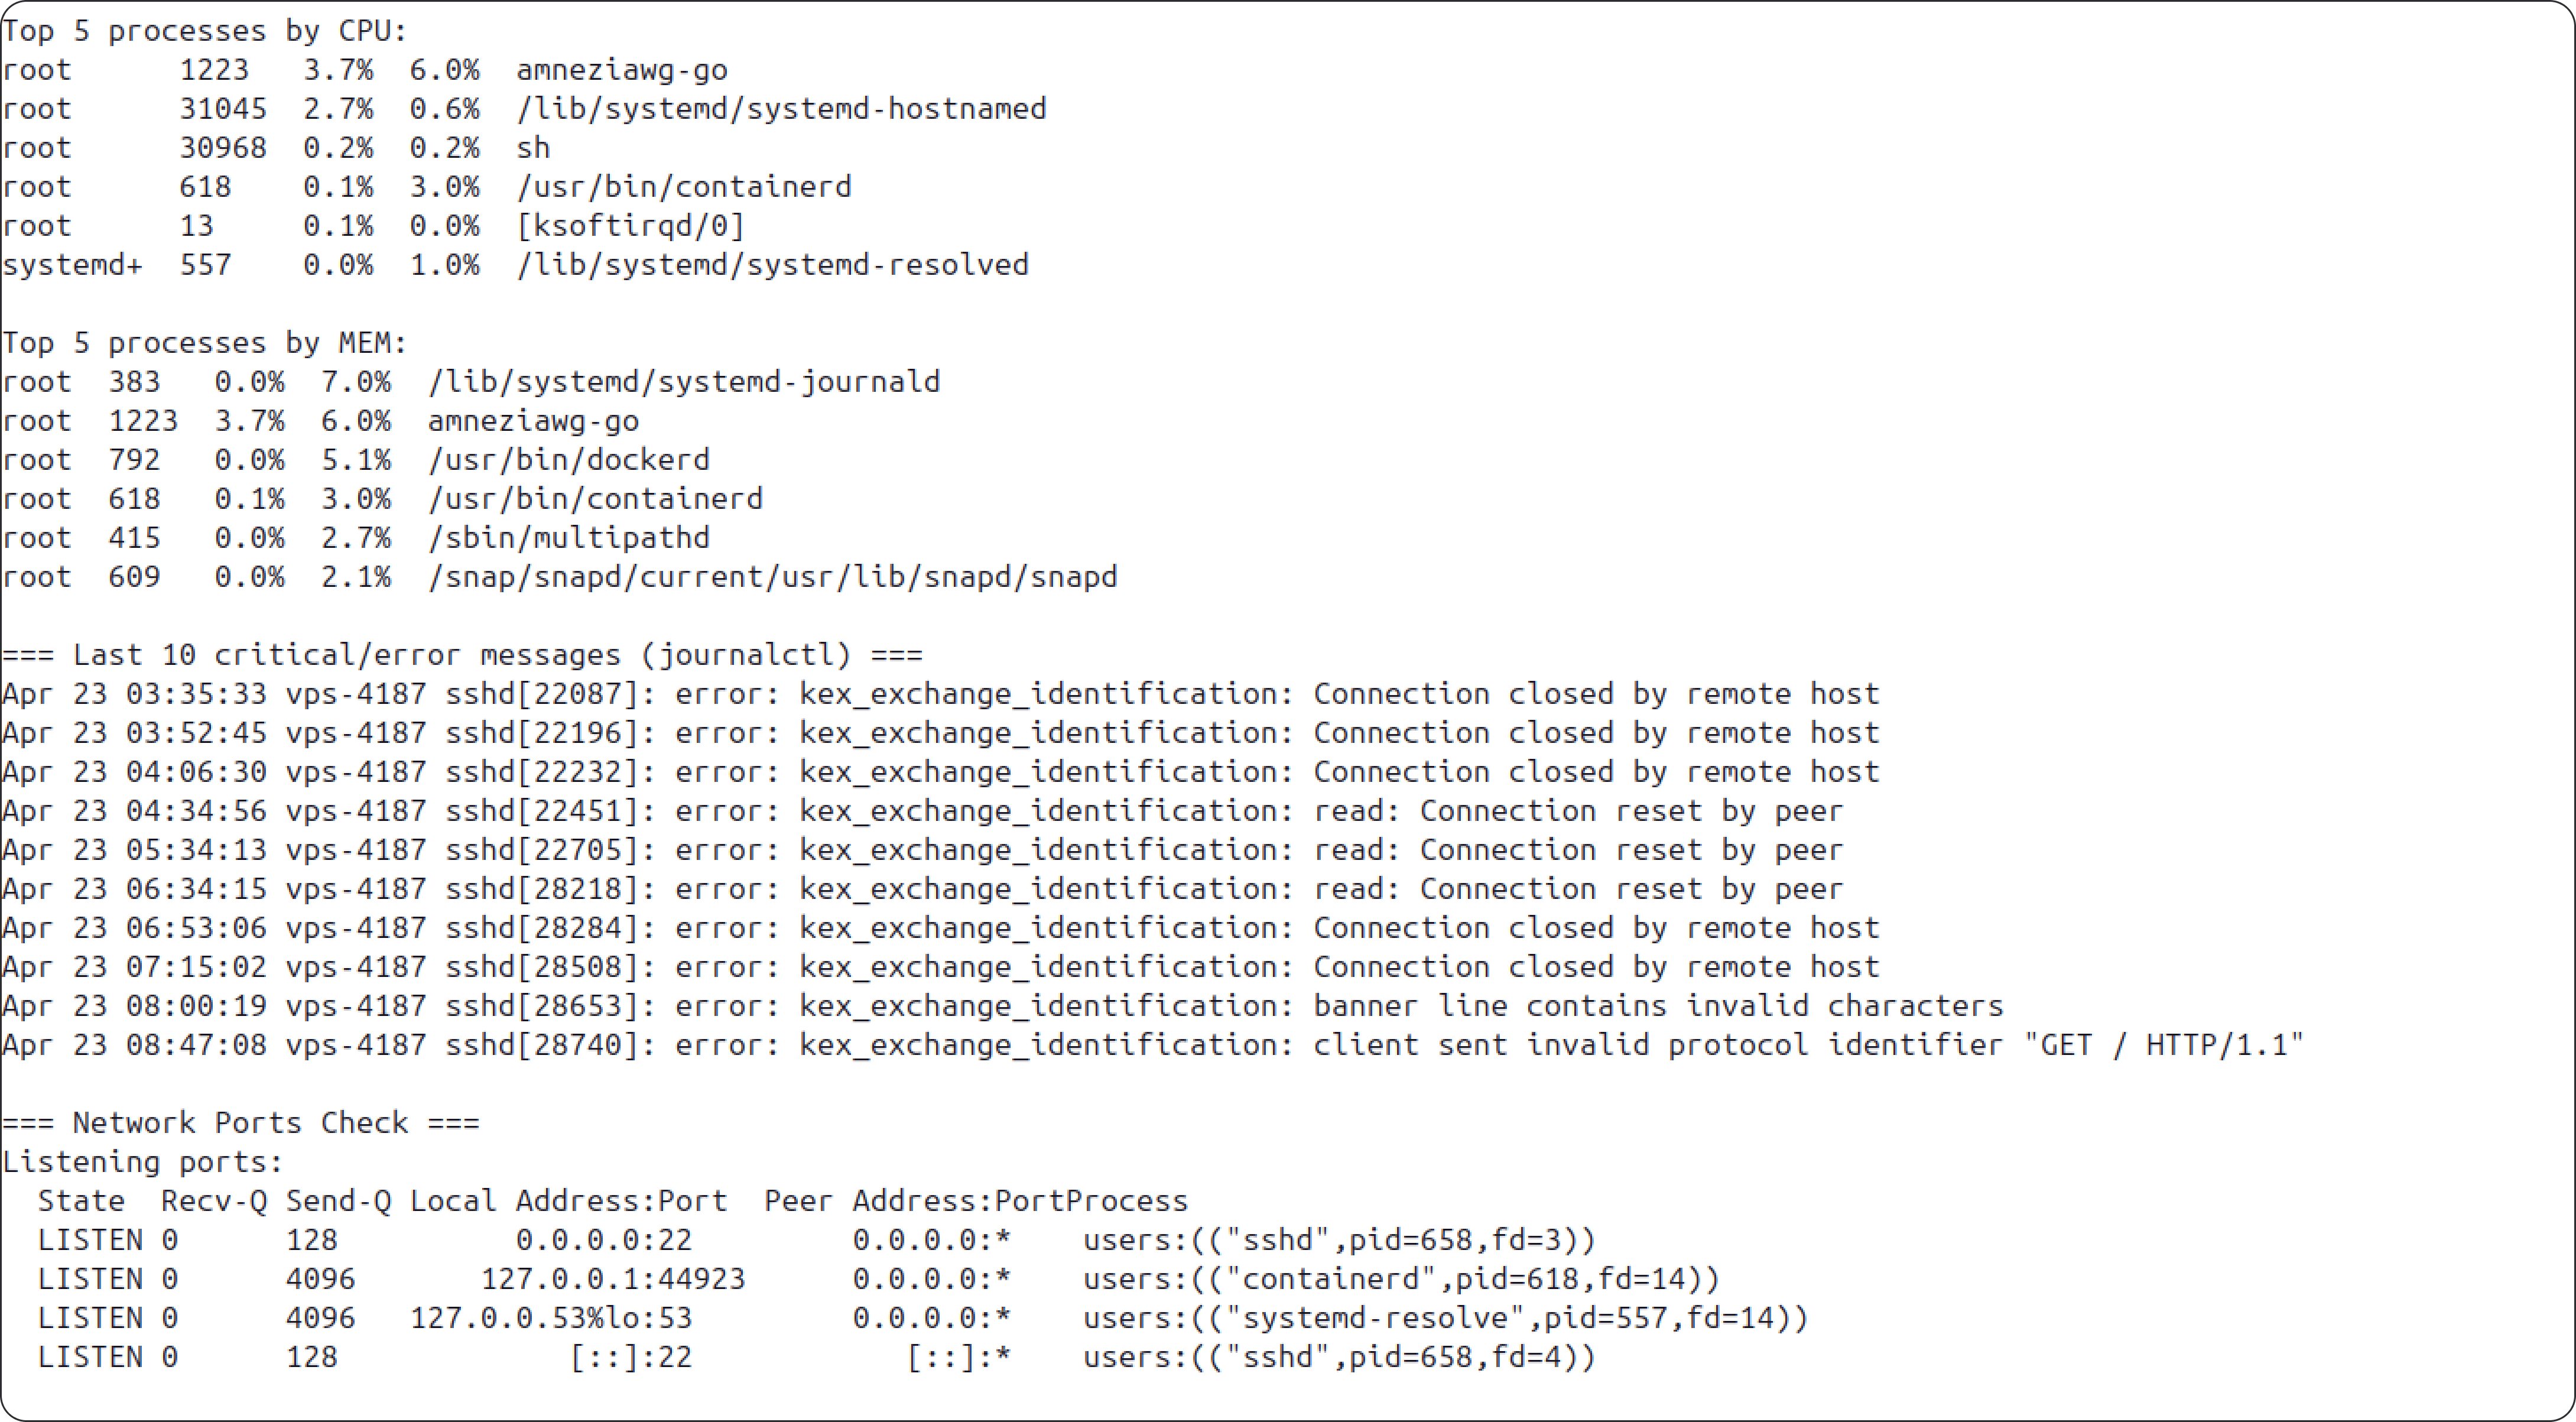The width and height of the screenshot is (2576, 1422).
Task: Click the "GET / HTTP/1.1" quoted string
Action: tap(2164, 1045)
